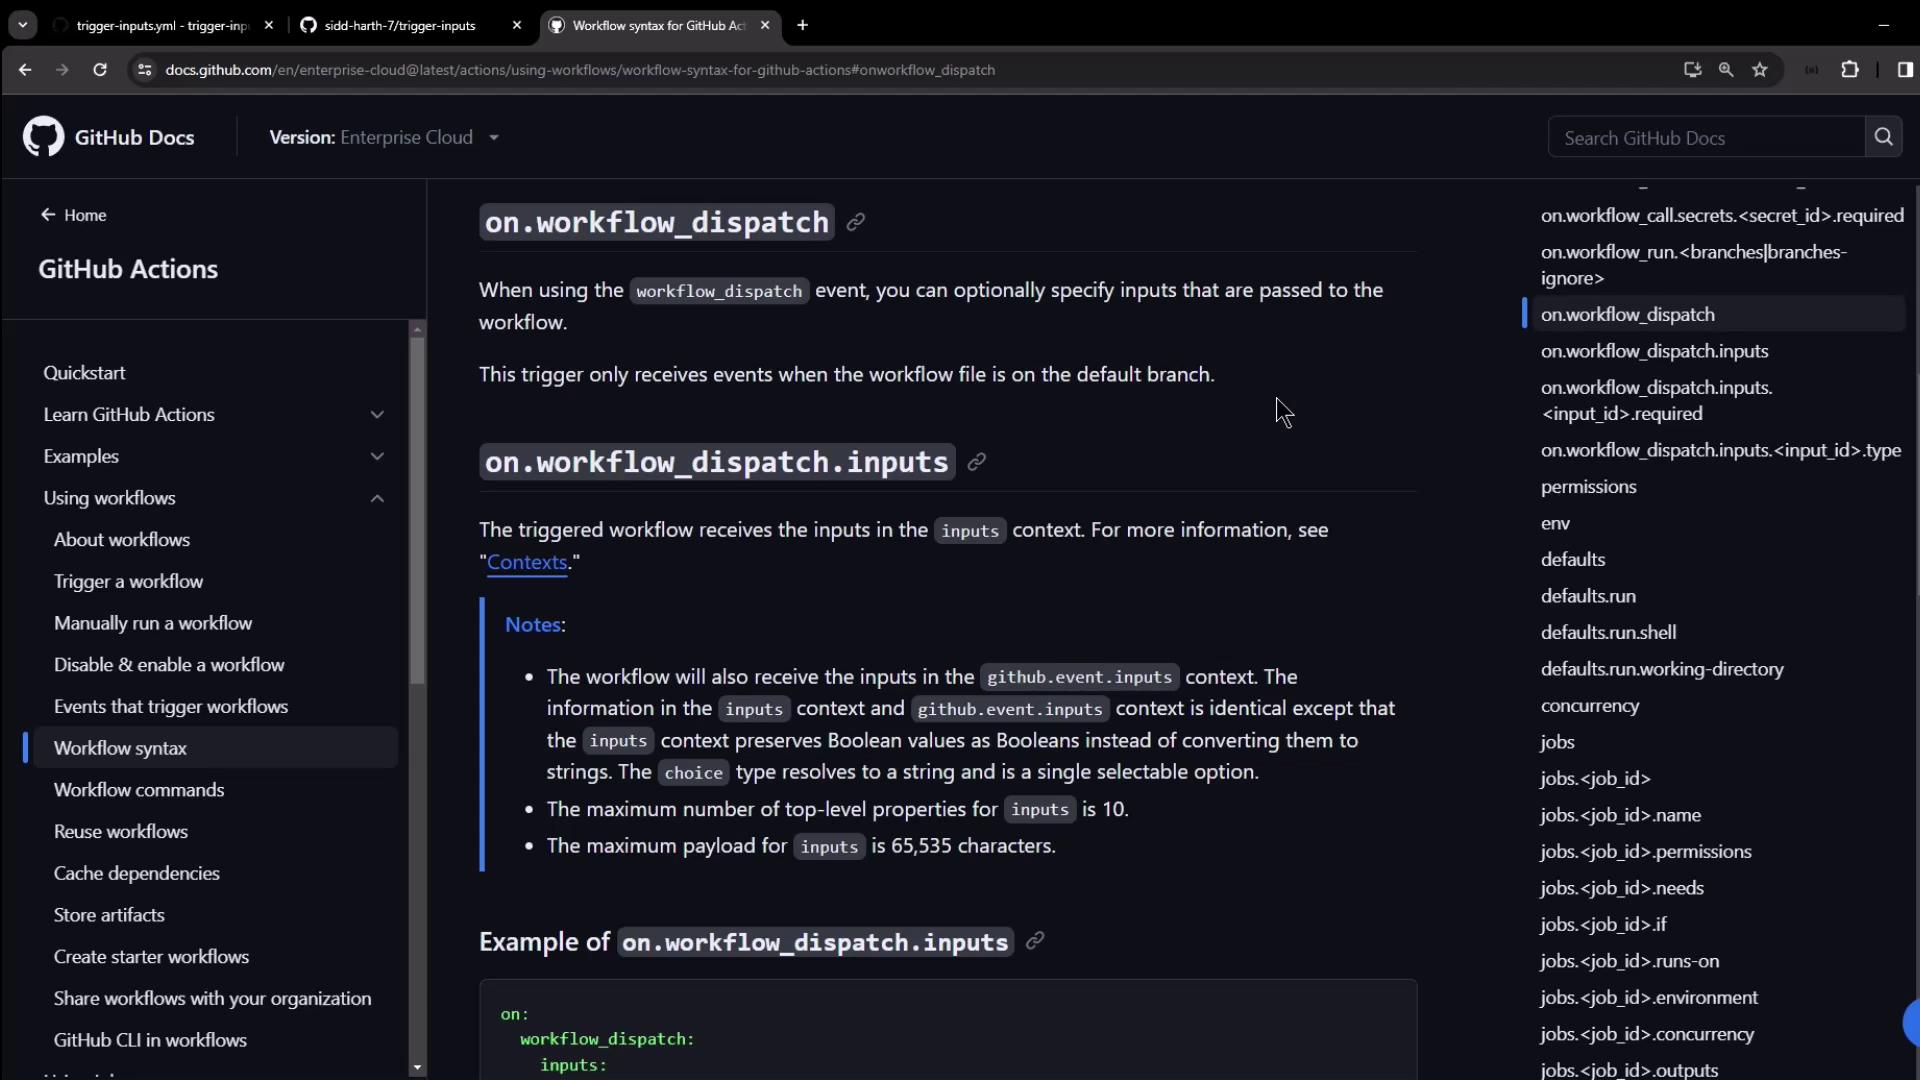Screen dimensions: 1920x1080
Task: Click the left sidebar scrollbar down arrow
Action: tap(417, 1068)
